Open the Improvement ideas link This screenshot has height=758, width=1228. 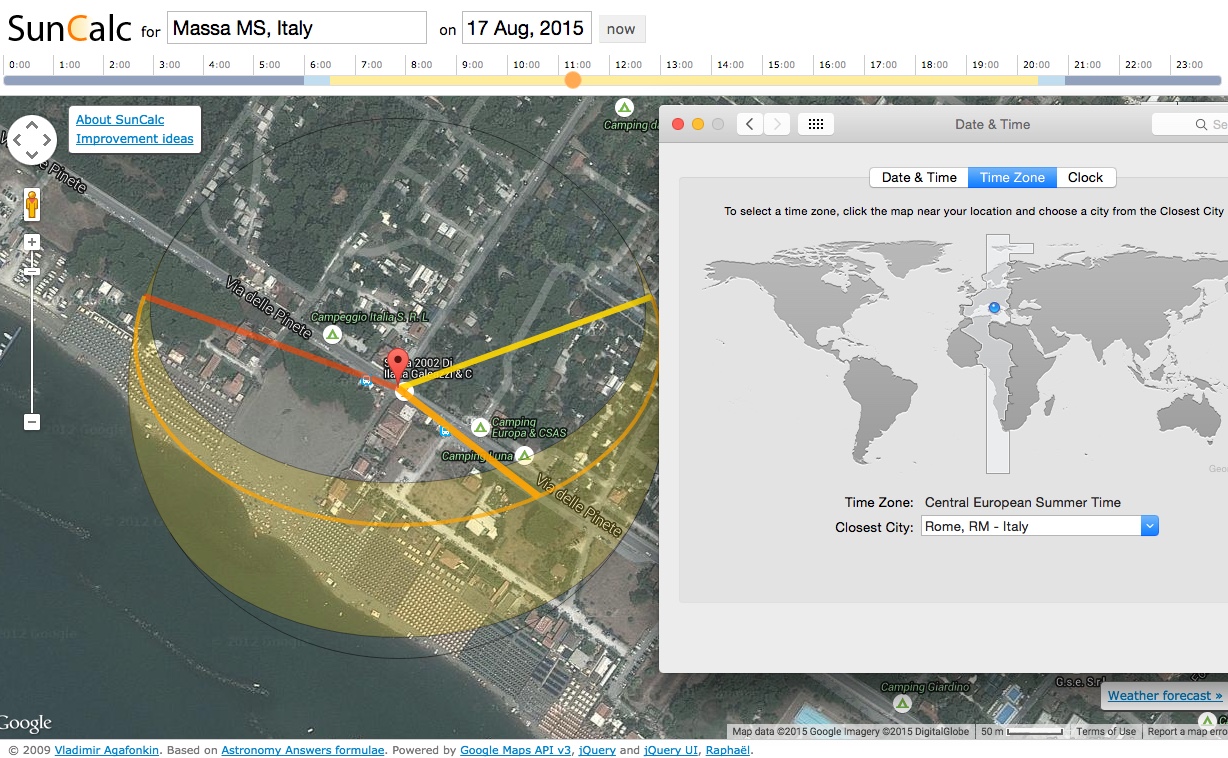[x=135, y=139]
